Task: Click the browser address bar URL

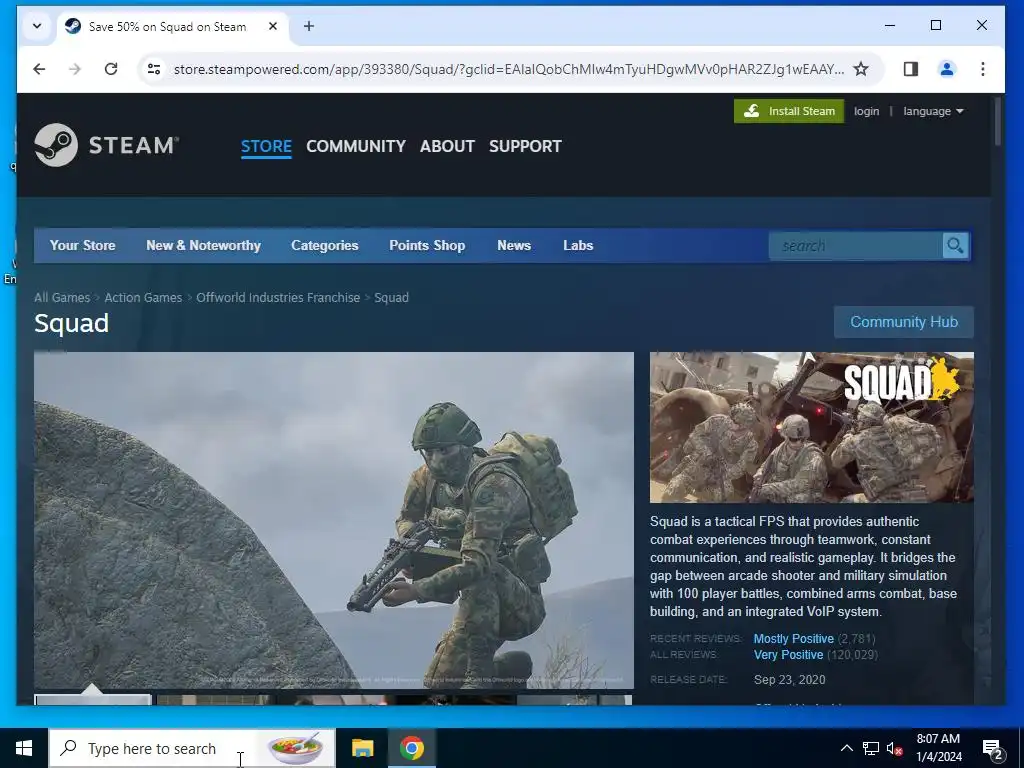Action: [509, 69]
